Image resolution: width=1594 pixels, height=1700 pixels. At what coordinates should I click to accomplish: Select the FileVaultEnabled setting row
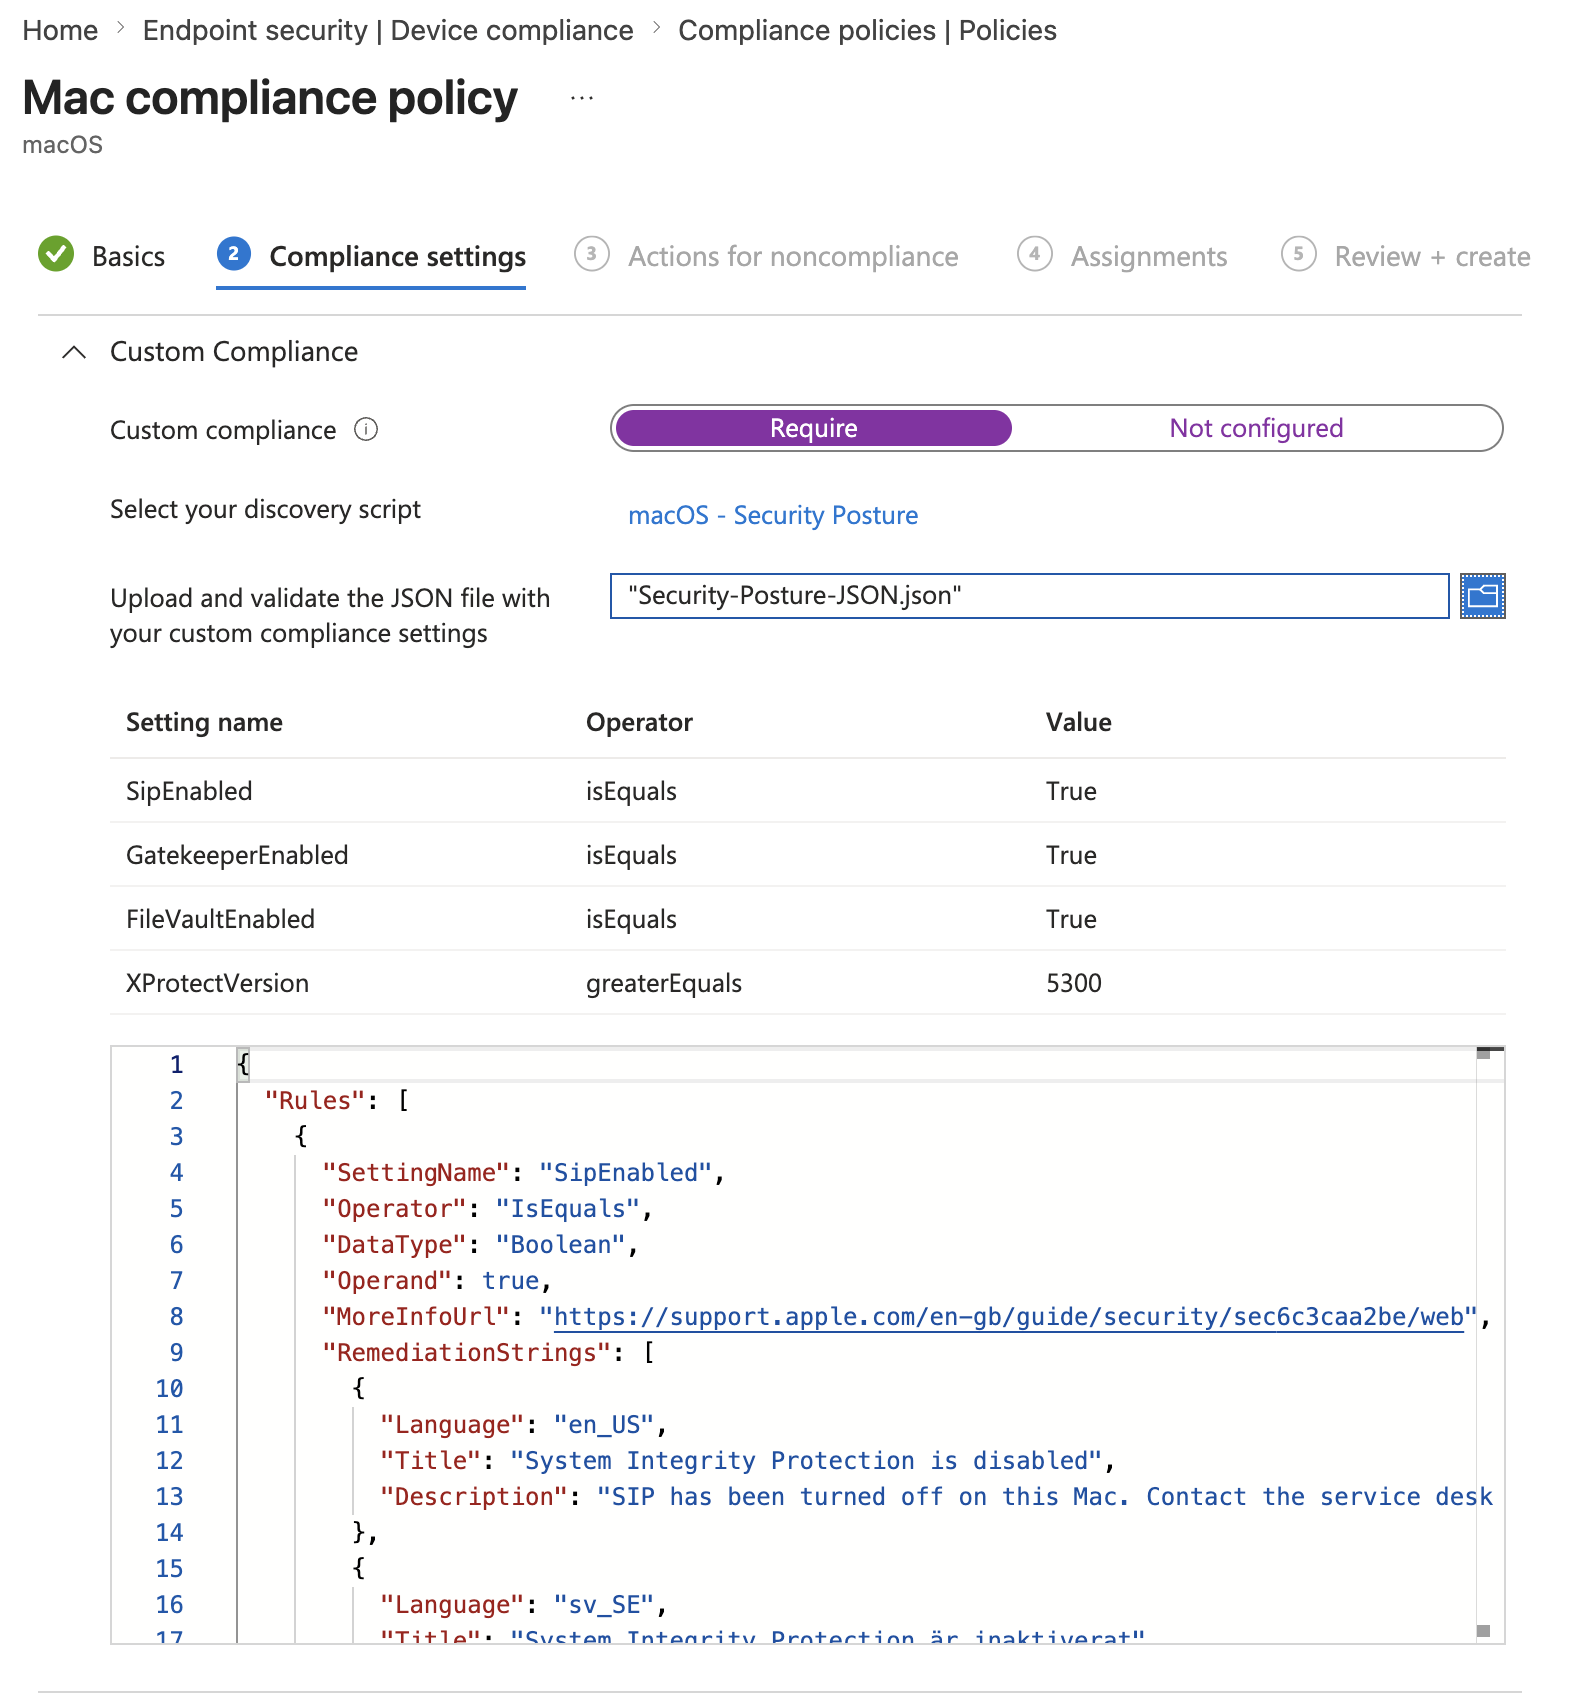click(x=807, y=919)
